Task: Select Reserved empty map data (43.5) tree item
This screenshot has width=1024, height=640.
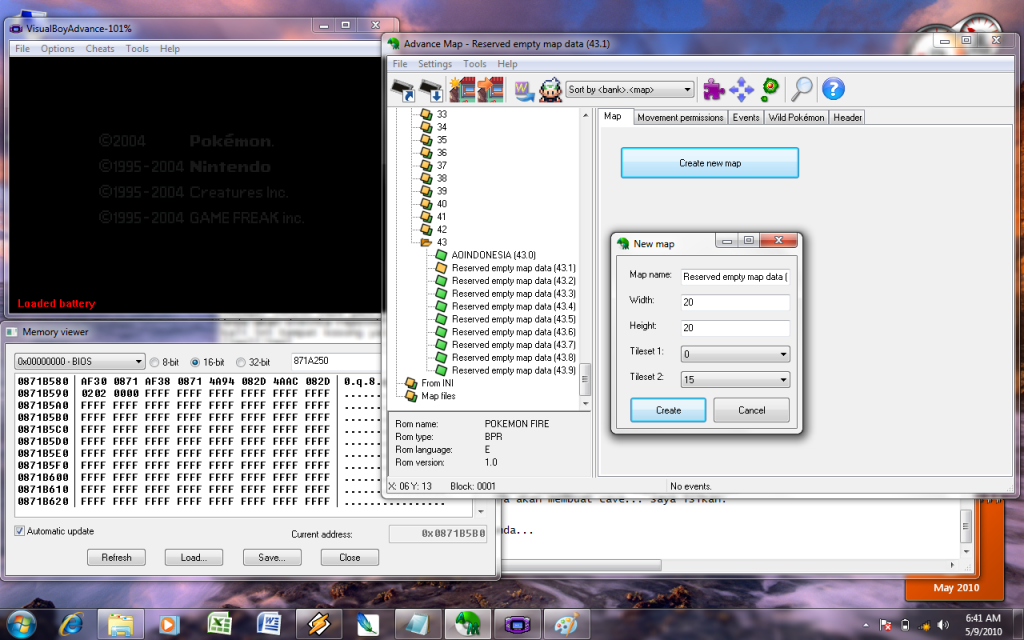Action: pyautogui.click(x=513, y=319)
